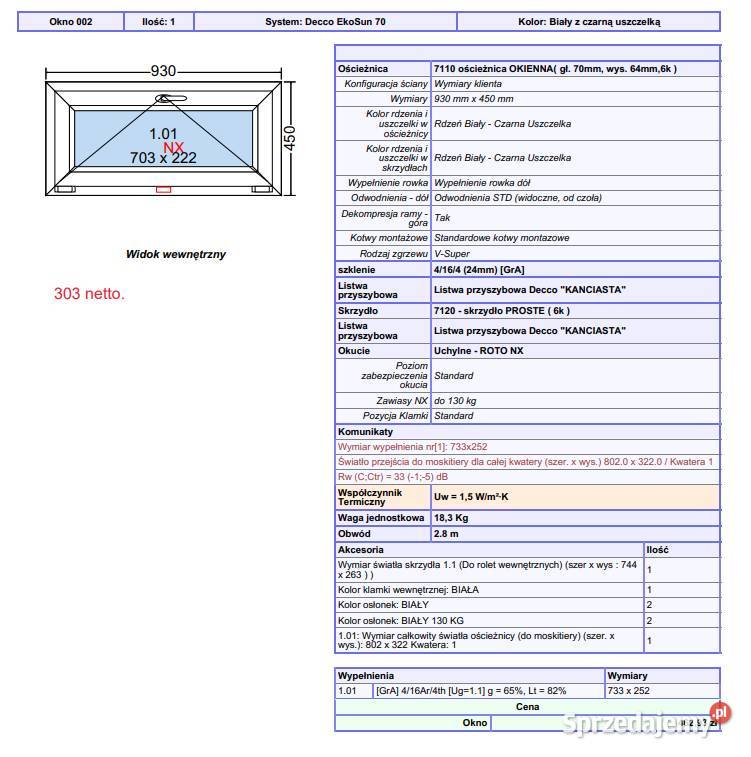
Task: Click the red NX label in the diagram
Action: tap(173, 147)
